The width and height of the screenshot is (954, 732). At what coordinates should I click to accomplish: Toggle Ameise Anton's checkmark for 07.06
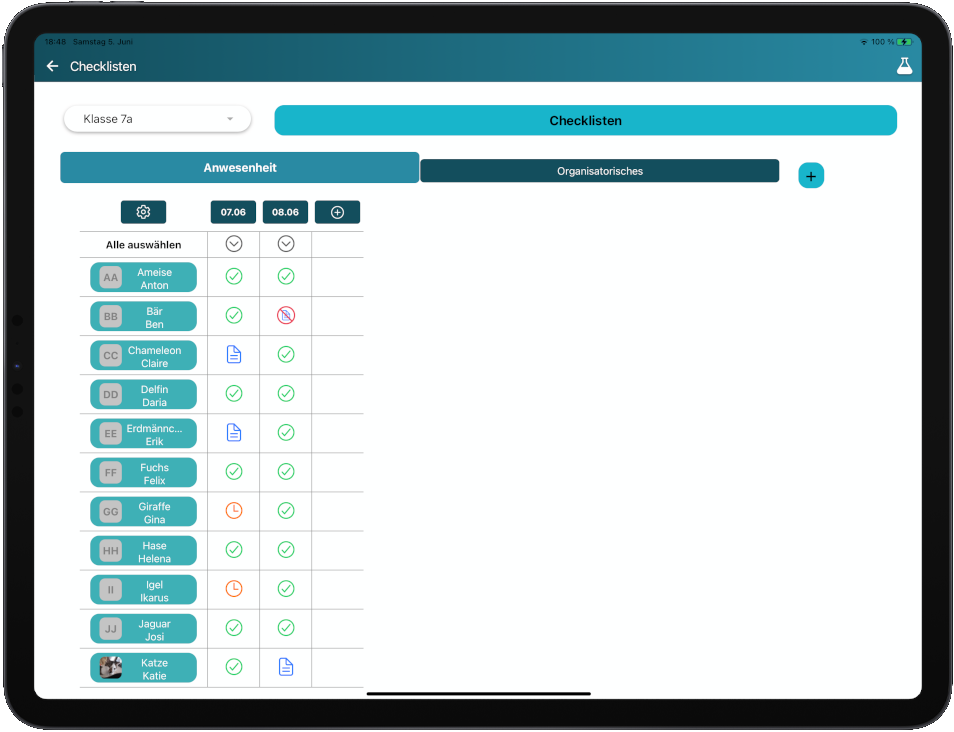pos(234,276)
